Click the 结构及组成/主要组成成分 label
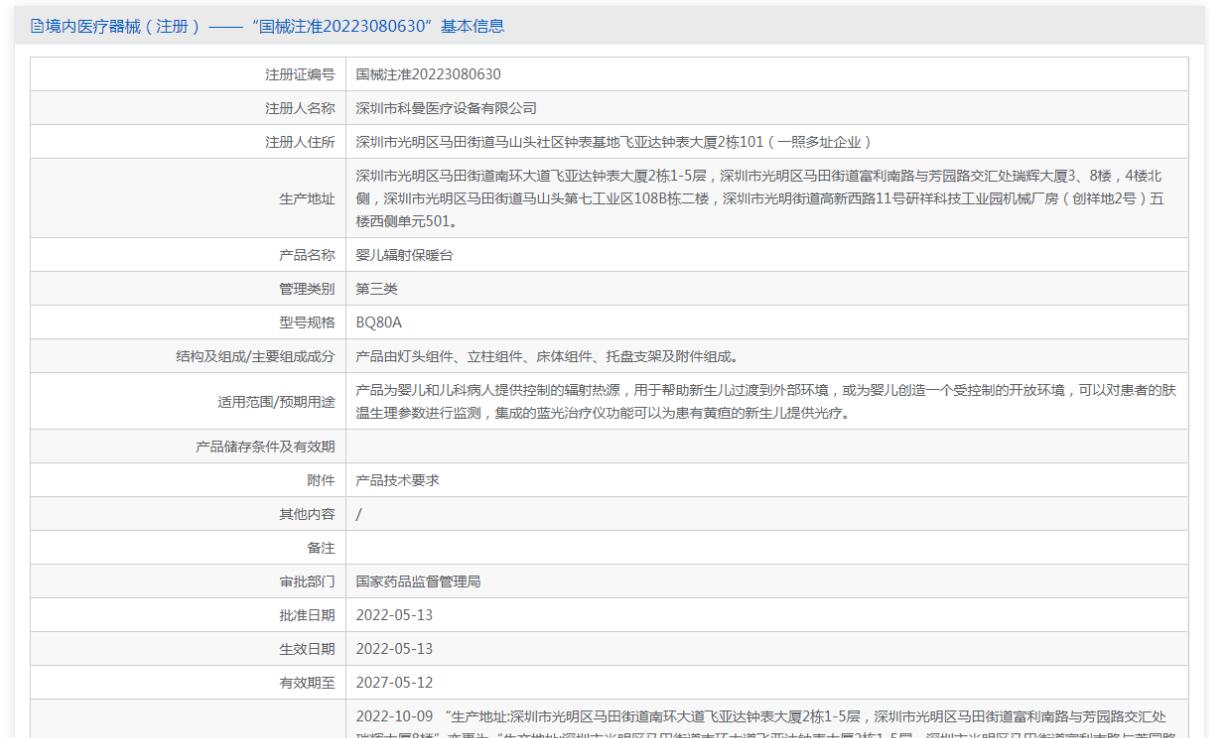 [254, 358]
